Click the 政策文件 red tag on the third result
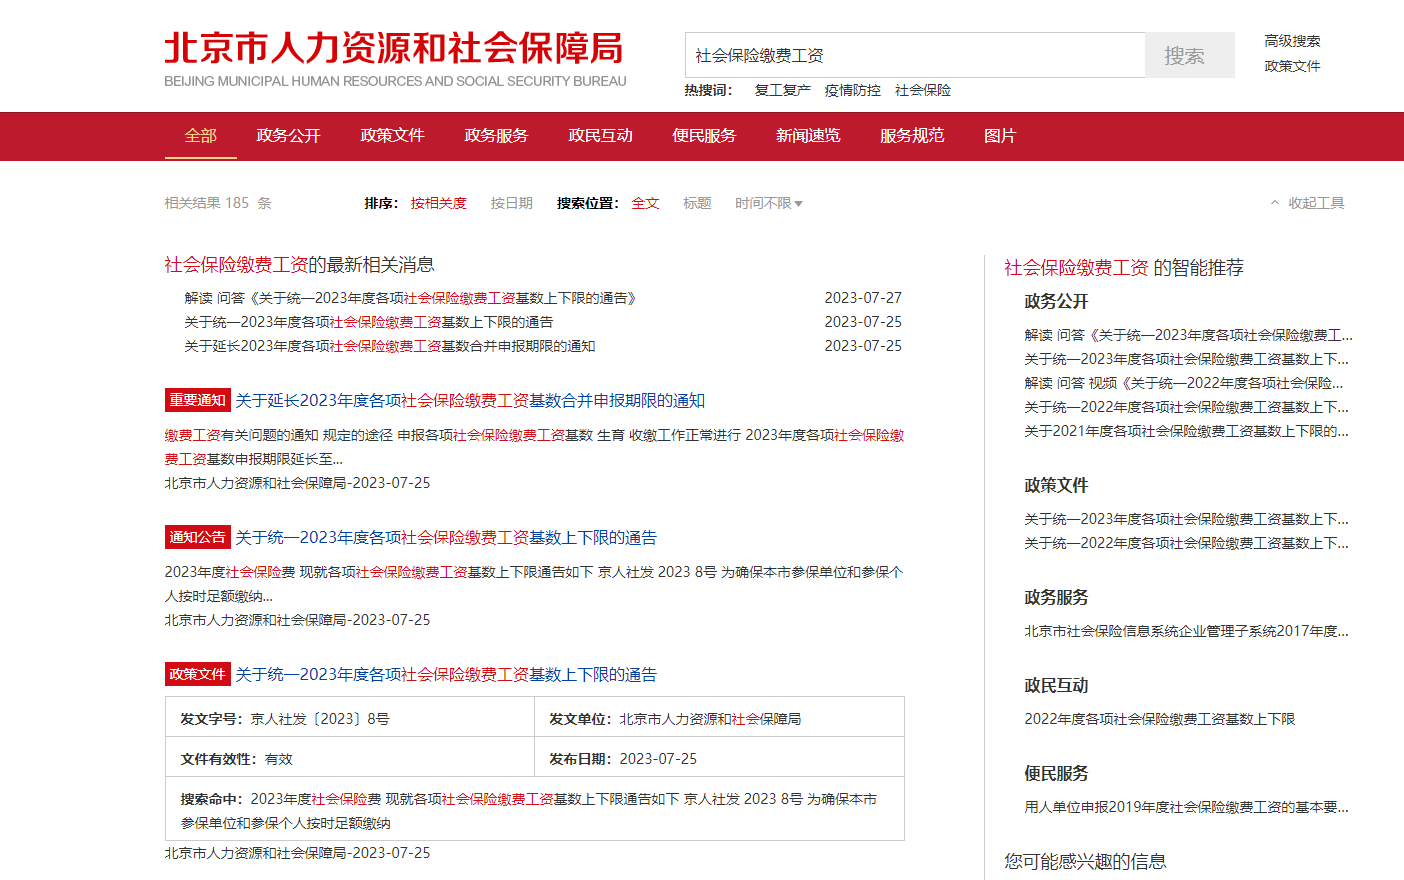This screenshot has height=880, width=1404. (197, 674)
